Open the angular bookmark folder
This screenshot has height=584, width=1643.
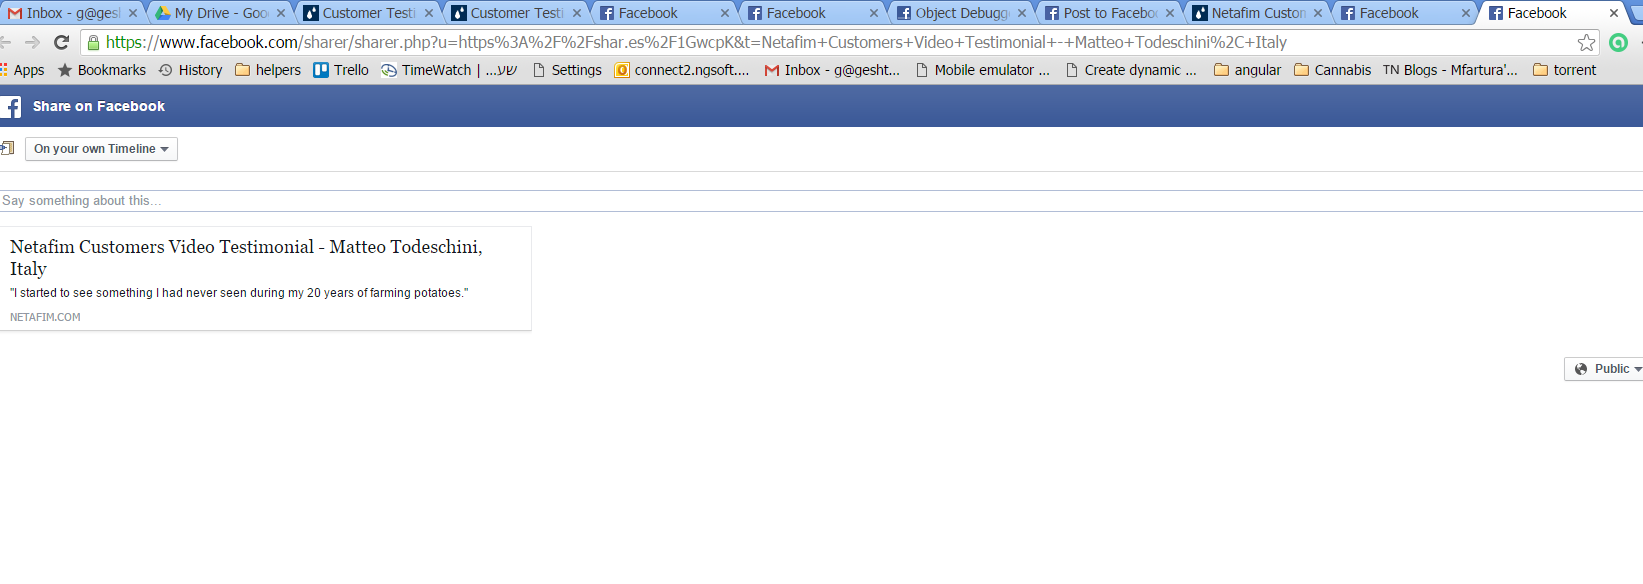pyautogui.click(x=1247, y=70)
